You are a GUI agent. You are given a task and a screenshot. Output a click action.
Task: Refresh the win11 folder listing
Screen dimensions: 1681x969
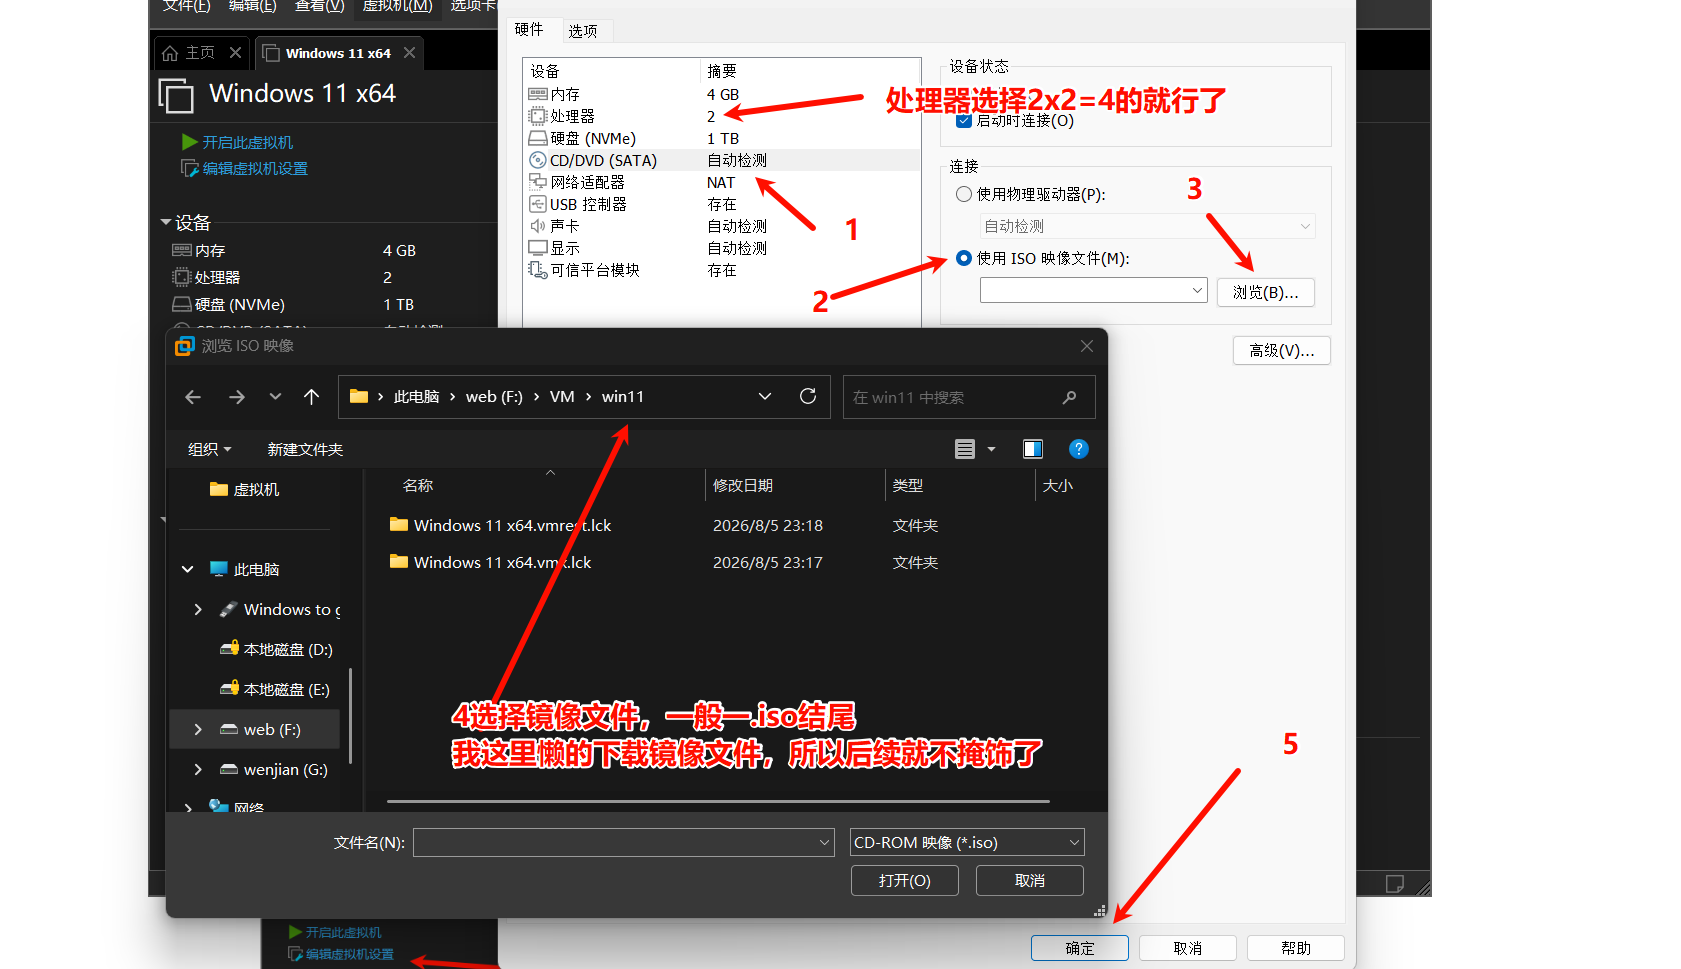click(x=808, y=396)
